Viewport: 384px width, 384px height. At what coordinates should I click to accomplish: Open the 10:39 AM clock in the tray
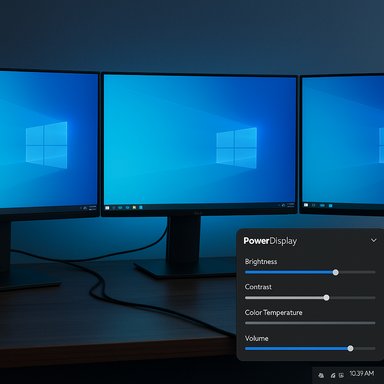tap(362, 373)
